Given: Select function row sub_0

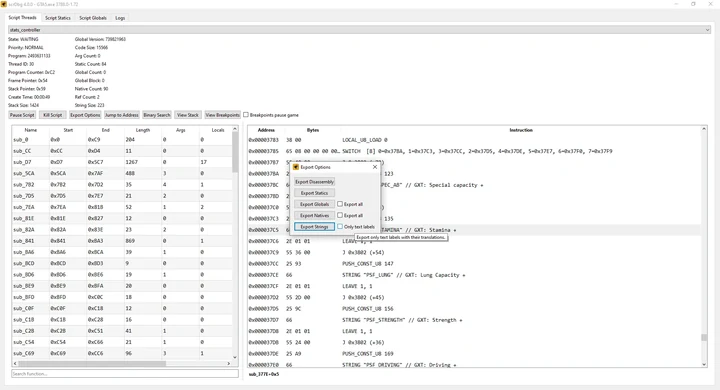Looking at the screenshot, I should click(122, 140).
